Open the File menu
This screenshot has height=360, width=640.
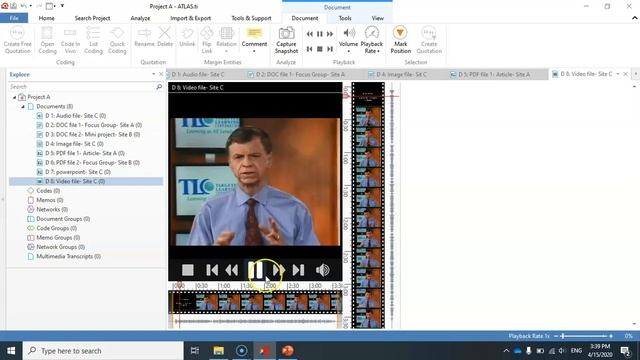[14, 18]
